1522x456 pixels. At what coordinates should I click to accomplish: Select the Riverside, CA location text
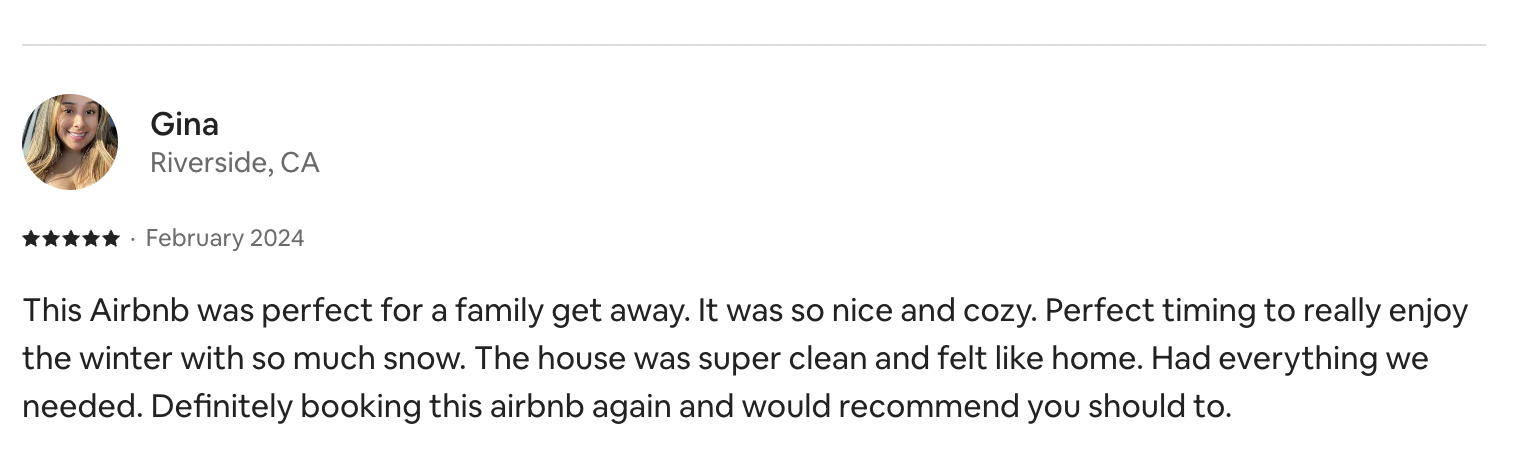(x=234, y=162)
